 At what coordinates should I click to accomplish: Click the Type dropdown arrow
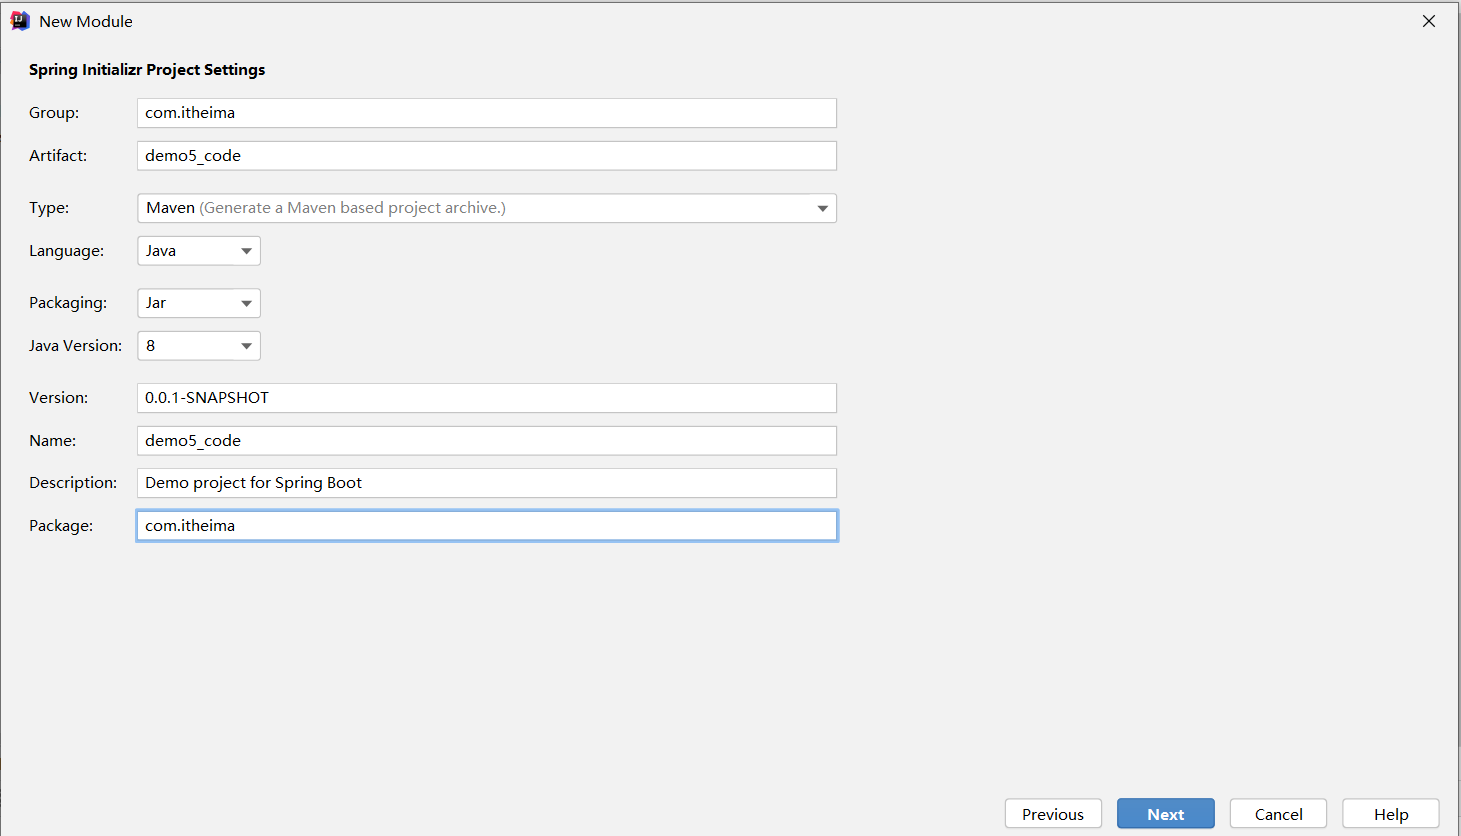pyautogui.click(x=822, y=208)
